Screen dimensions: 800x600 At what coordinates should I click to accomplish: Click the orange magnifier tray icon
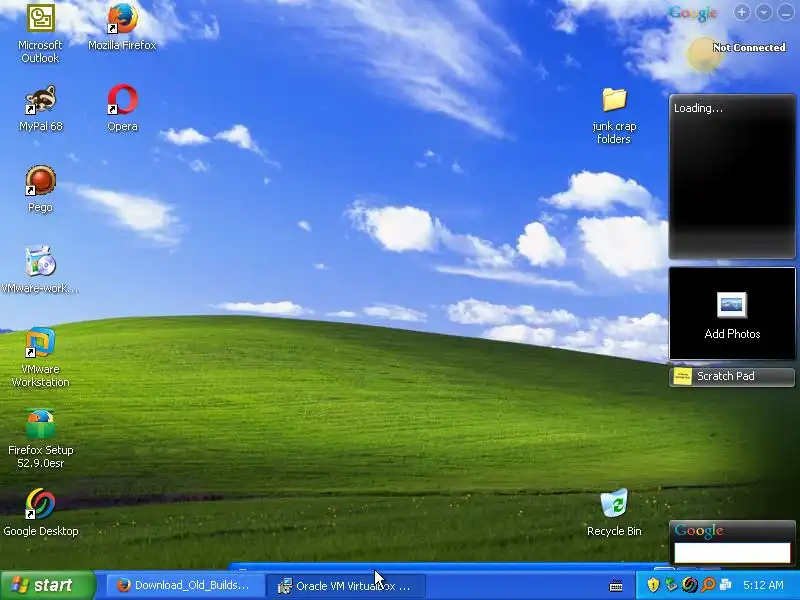pyautogui.click(x=708, y=585)
